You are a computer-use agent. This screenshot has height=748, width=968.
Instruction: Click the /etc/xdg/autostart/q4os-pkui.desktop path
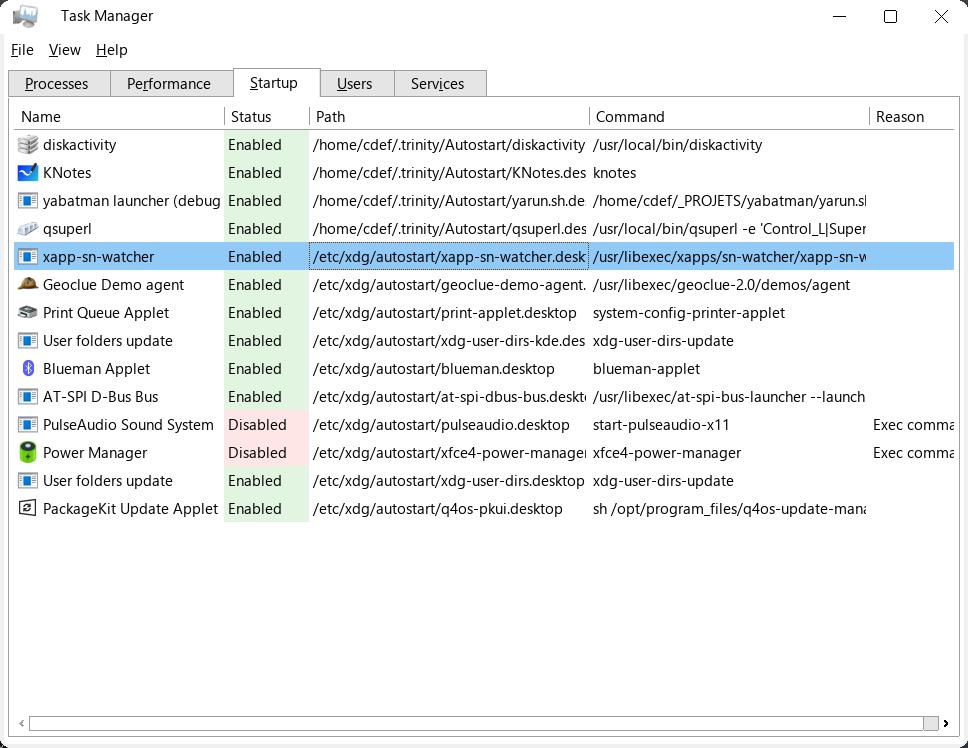[438, 509]
